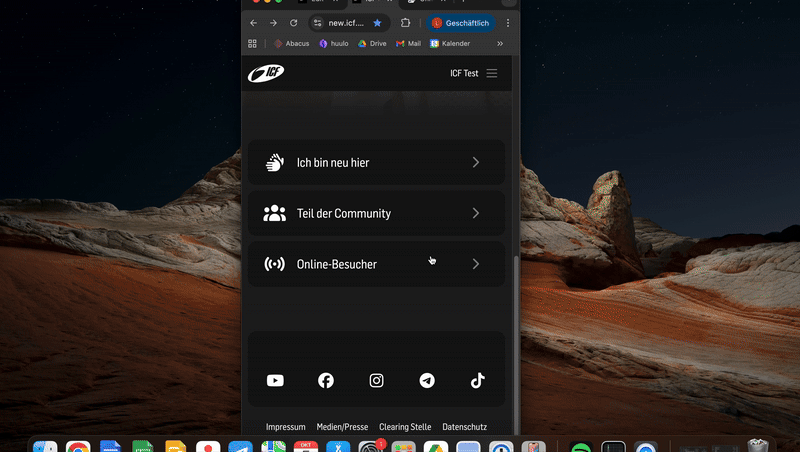Image resolution: width=800 pixels, height=452 pixels.
Task: Open the 'Ich bin neu hier' card
Action: pos(377,162)
